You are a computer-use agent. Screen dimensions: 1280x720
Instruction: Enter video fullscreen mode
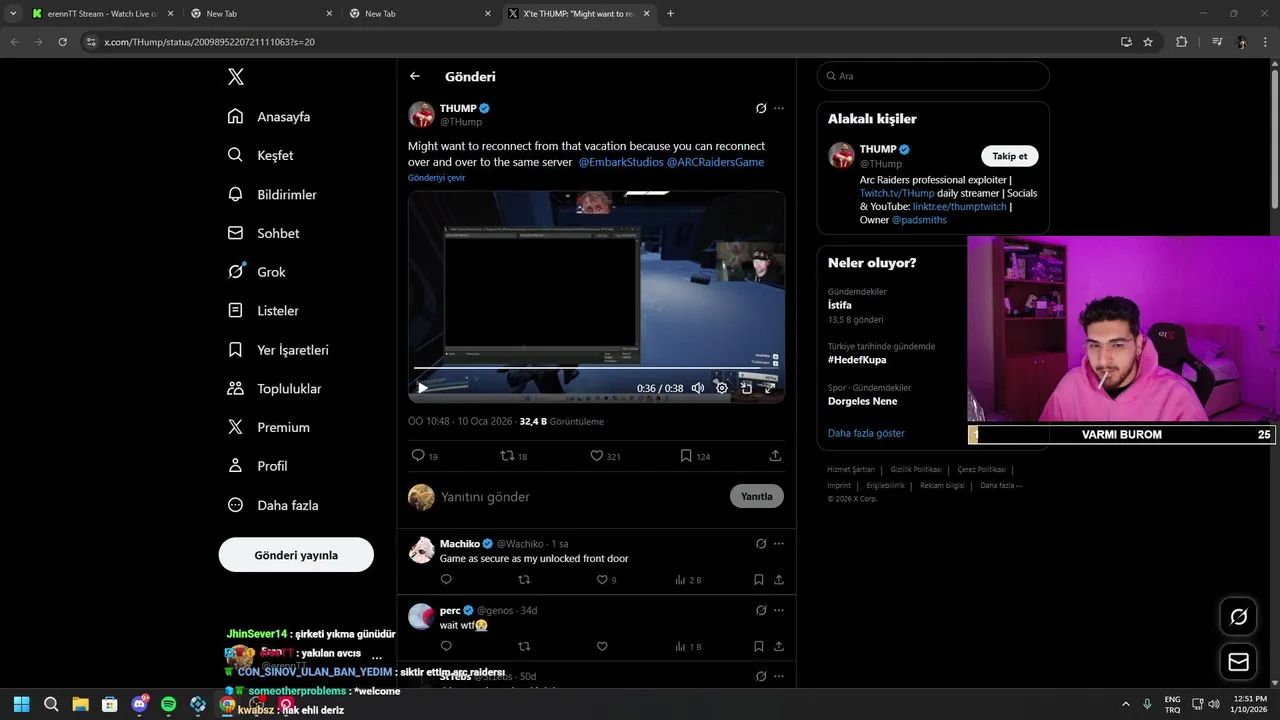(770, 388)
